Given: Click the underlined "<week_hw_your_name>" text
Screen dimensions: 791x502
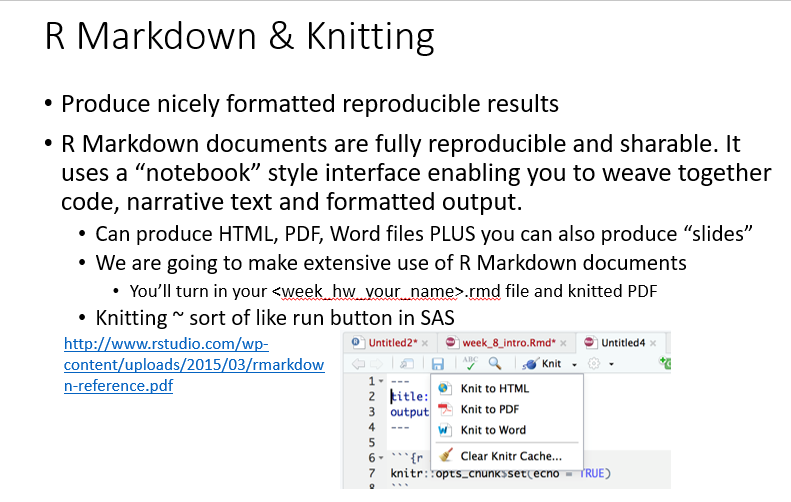Looking at the screenshot, I should click(x=368, y=291).
